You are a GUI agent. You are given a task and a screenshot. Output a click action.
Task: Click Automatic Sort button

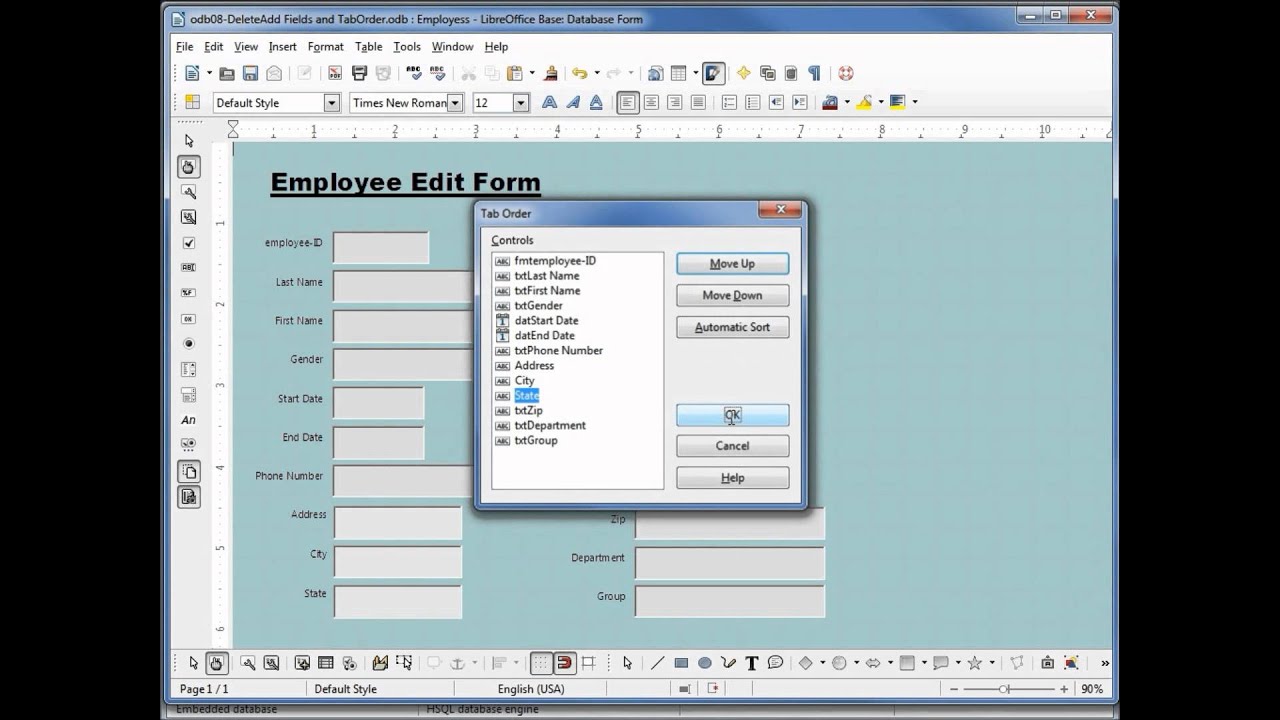(732, 327)
